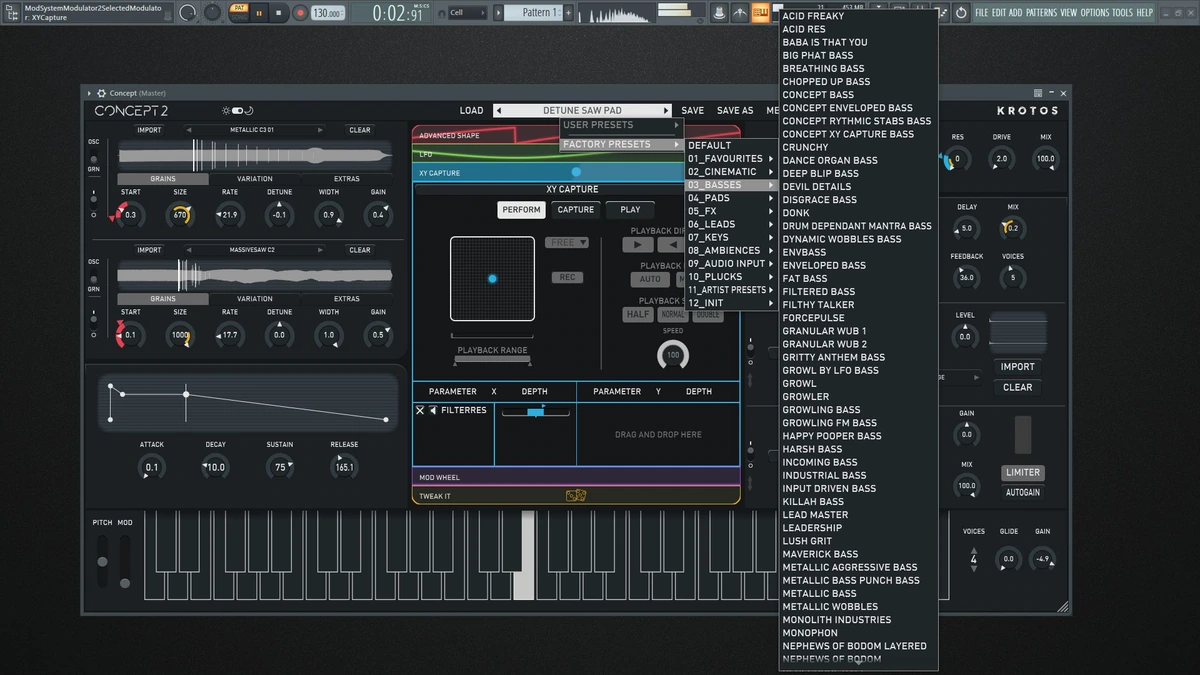Click previous sample arrow beside METALLIC C3 01
Screen dimensions: 1200x675
188,130
